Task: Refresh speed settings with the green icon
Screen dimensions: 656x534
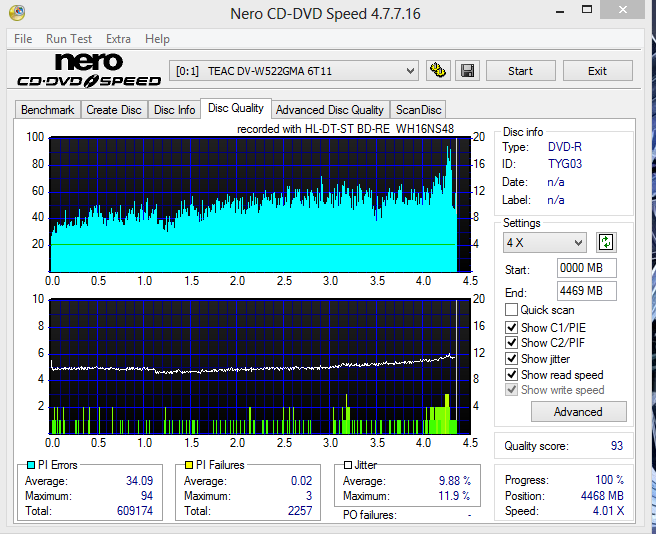Action: pos(606,242)
